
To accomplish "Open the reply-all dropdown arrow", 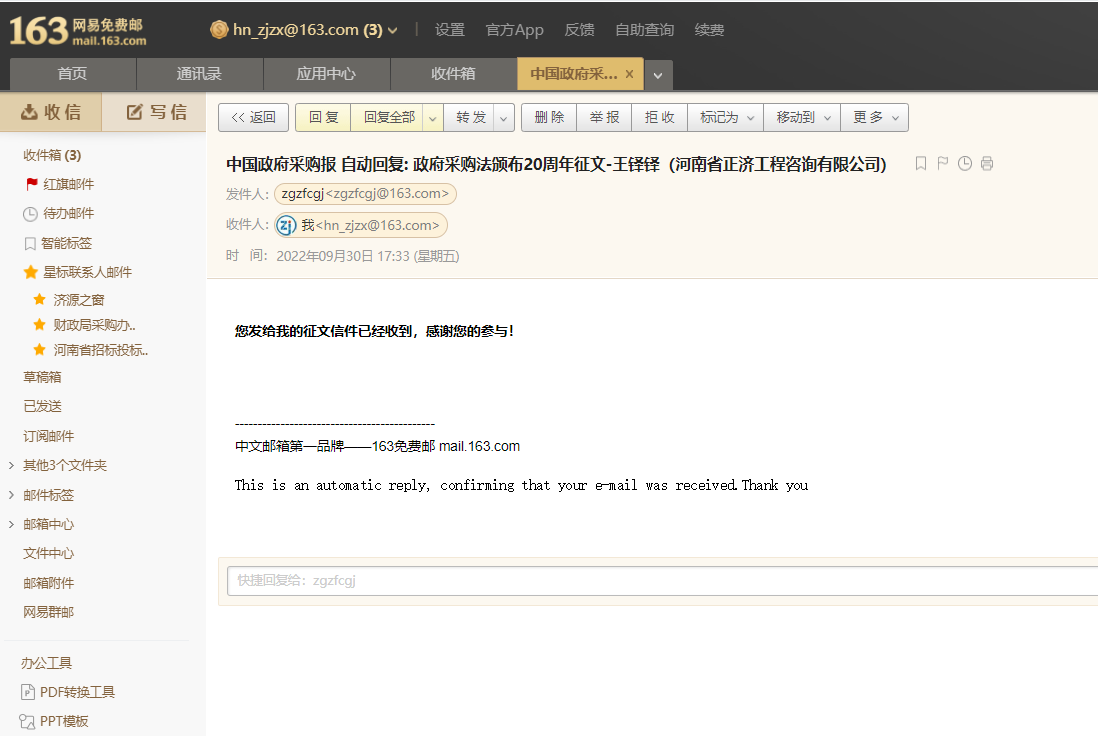I will coord(433,118).
